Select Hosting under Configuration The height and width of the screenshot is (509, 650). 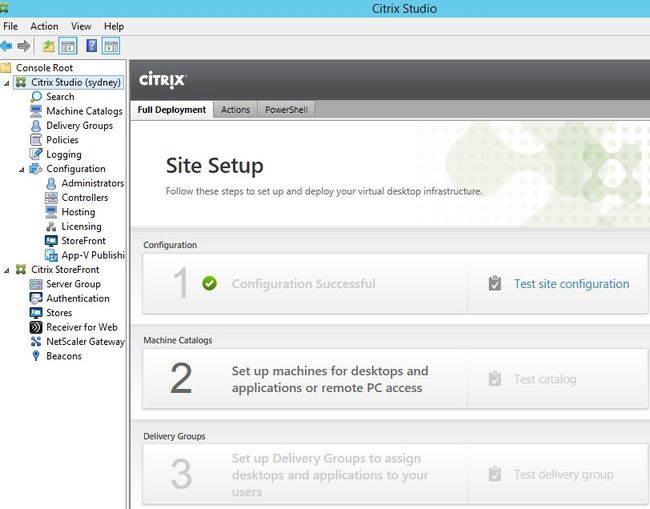point(78,212)
